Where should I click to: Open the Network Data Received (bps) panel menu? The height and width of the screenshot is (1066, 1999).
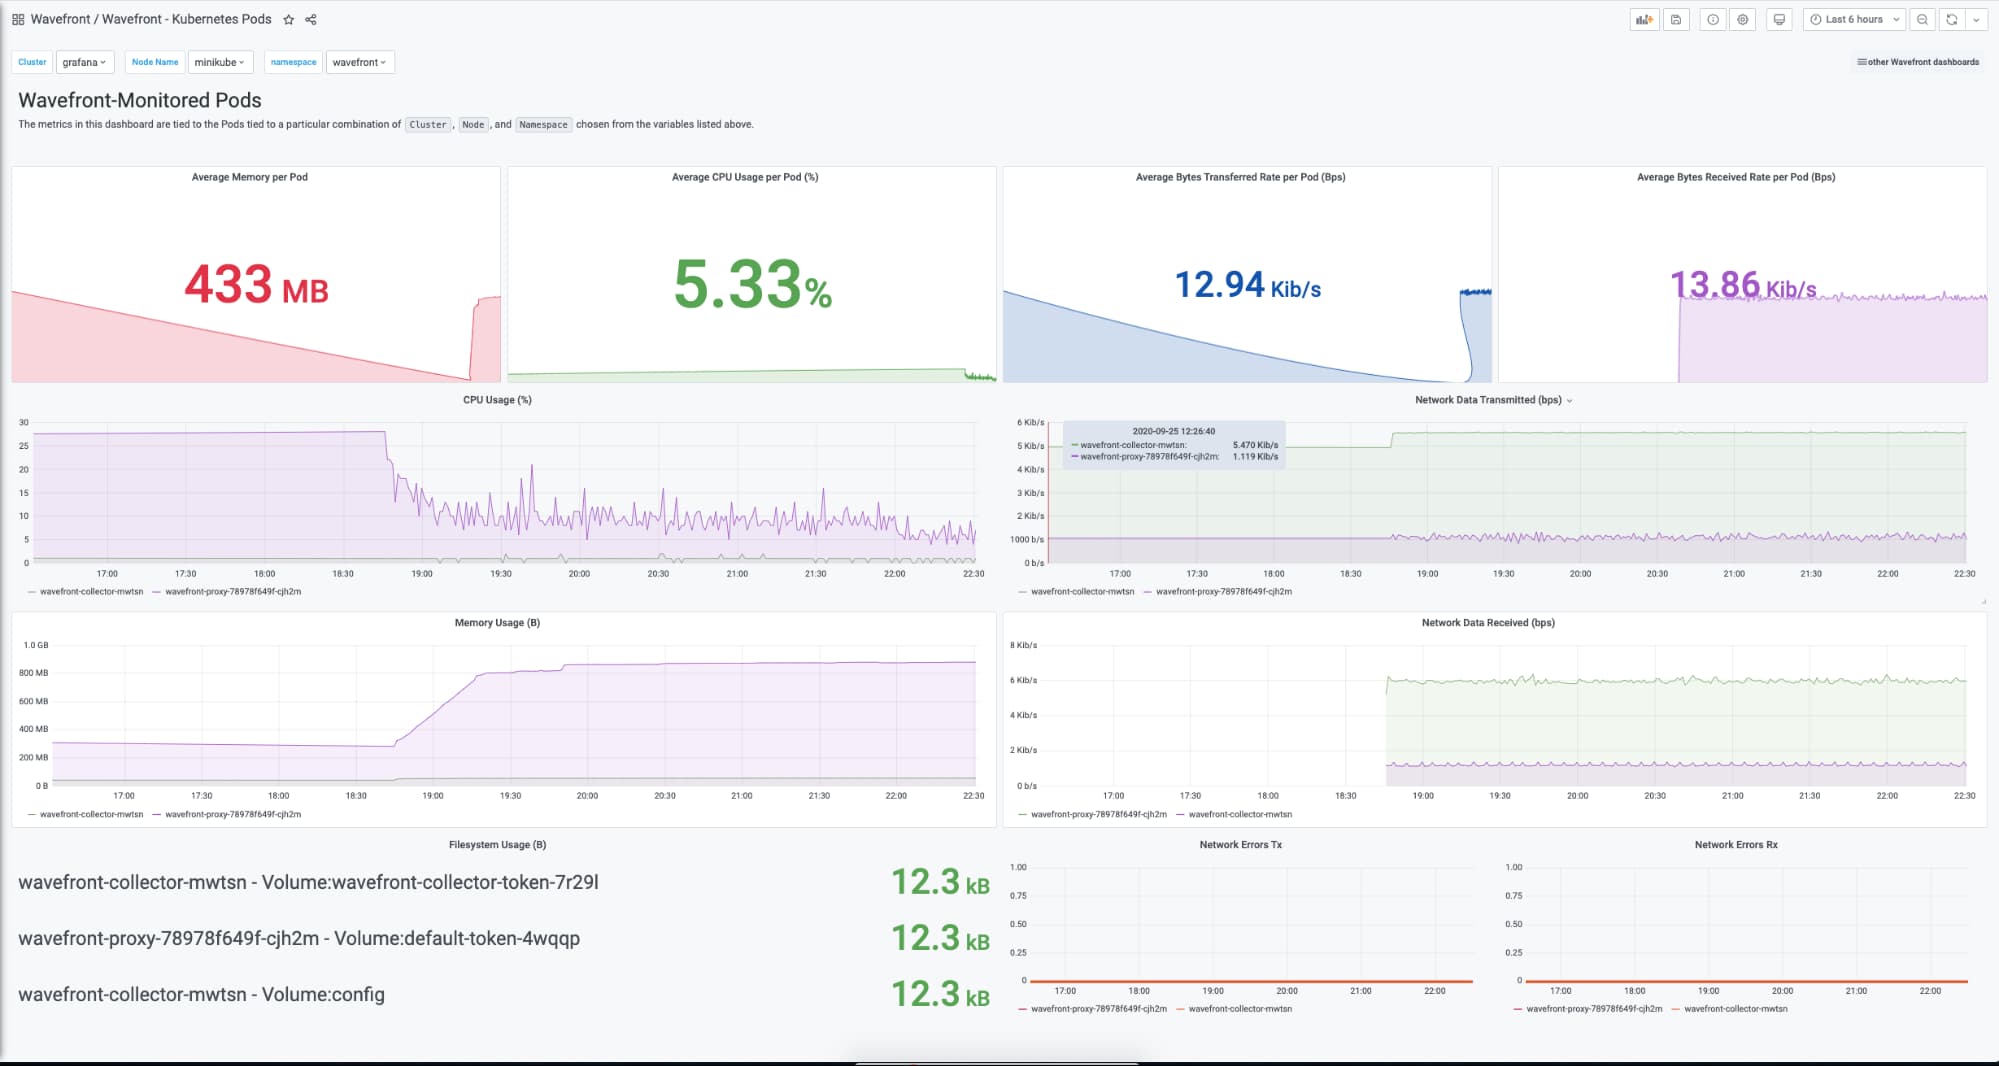pyautogui.click(x=1488, y=623)
